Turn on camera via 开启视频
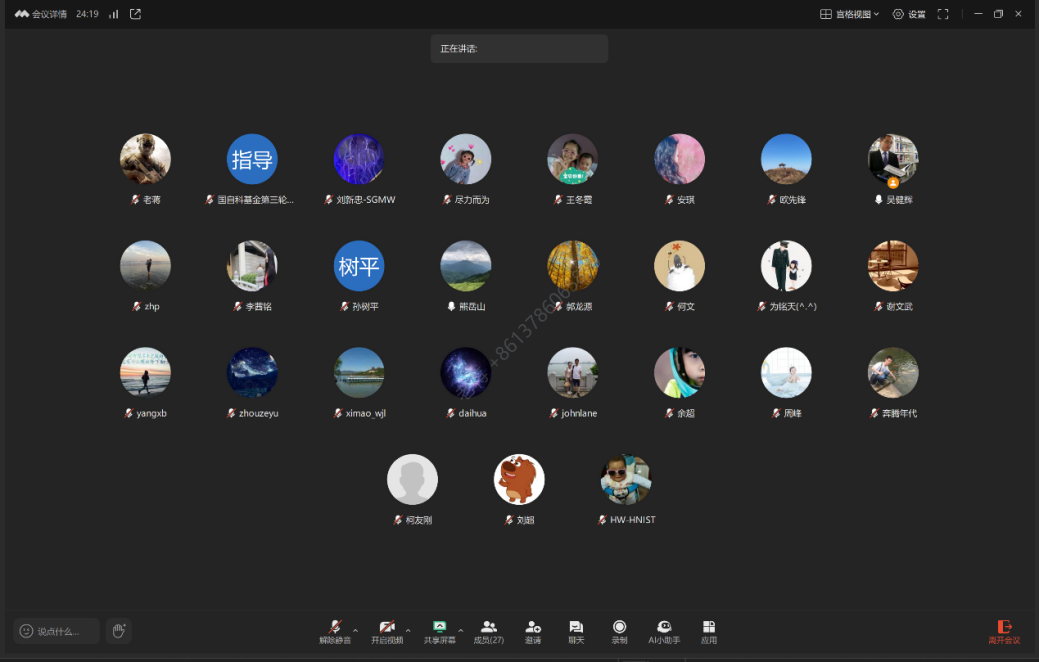The height and width of the screenshot is (662, 1039). click(386, 627)
